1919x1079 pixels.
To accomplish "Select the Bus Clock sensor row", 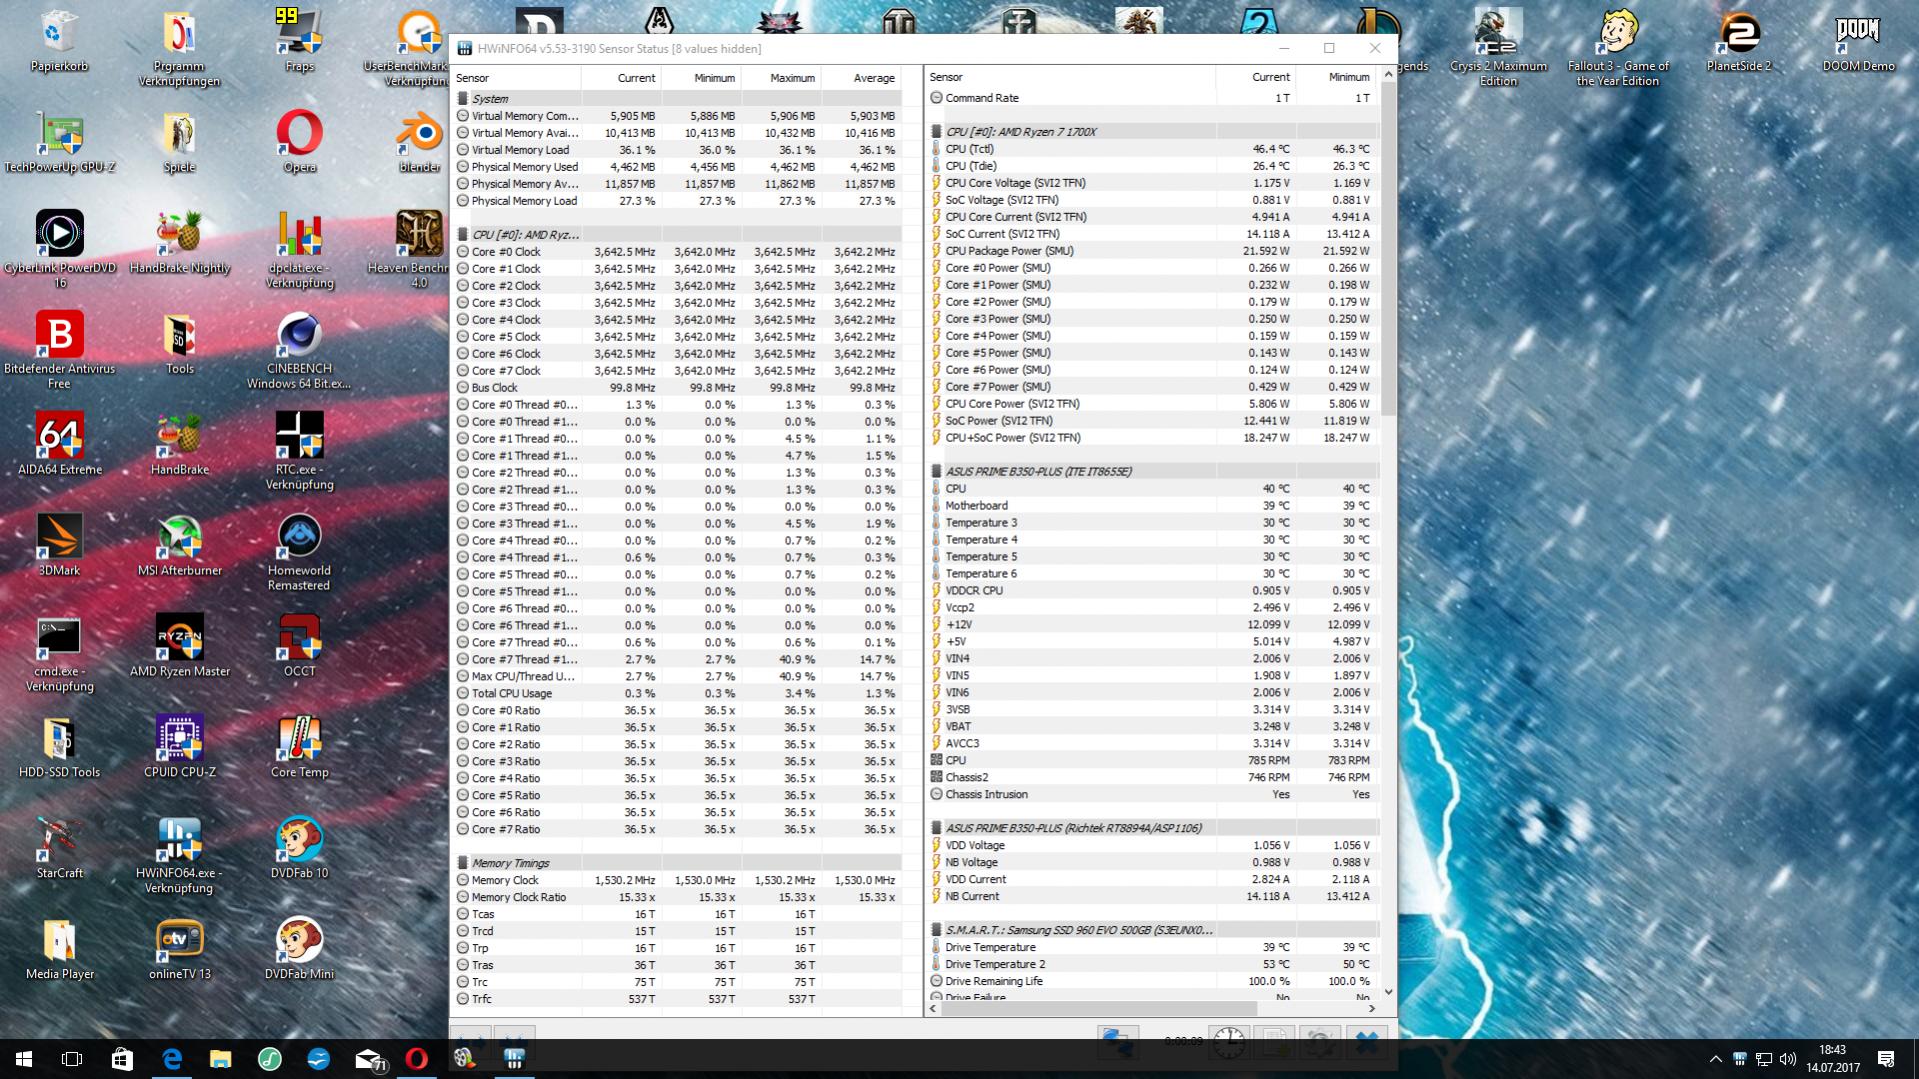I will click(x=678, y=387).
